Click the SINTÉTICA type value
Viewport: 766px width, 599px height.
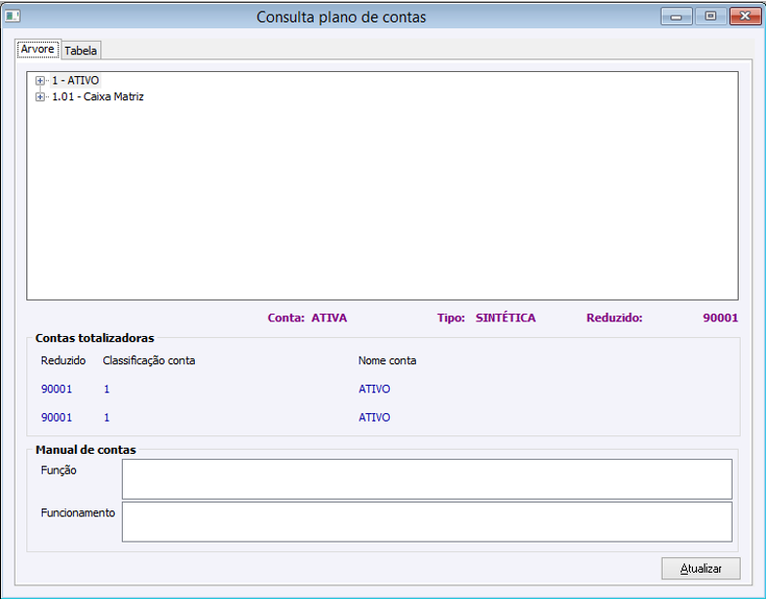coord(506,318)
